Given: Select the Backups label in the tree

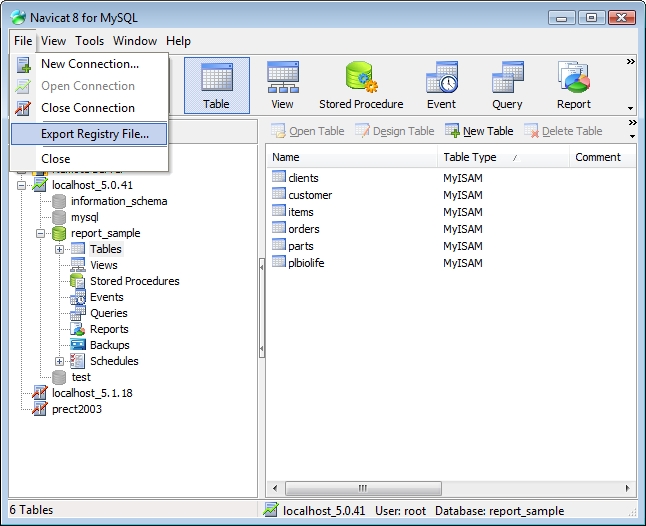Looking at the screenshot, I should click(110, 345).
